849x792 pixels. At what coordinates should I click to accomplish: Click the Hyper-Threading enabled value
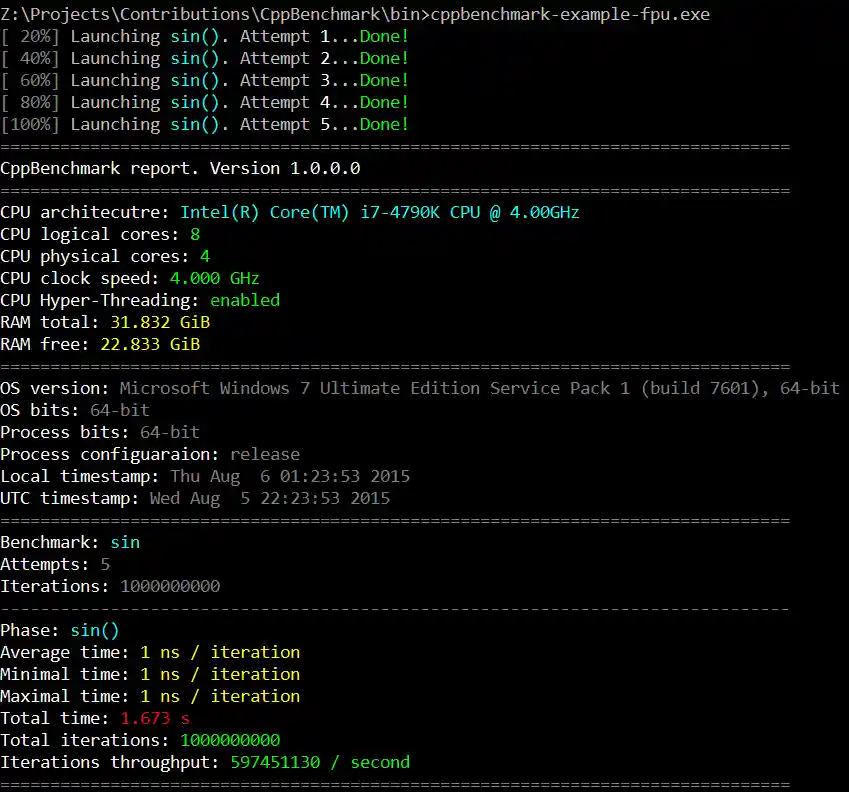click(245, 300)
